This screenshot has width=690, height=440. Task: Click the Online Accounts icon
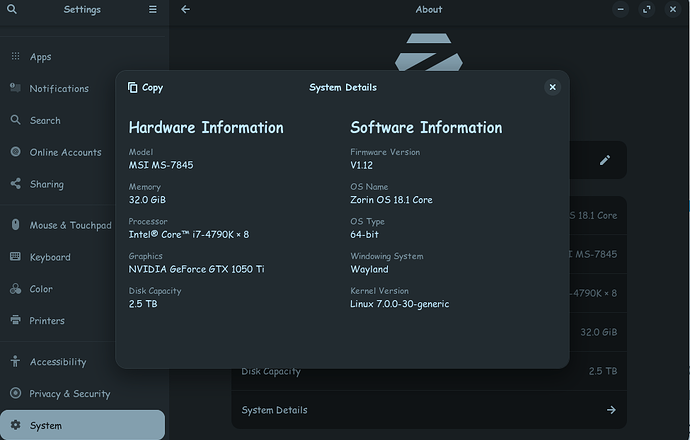tap(15, 152)
